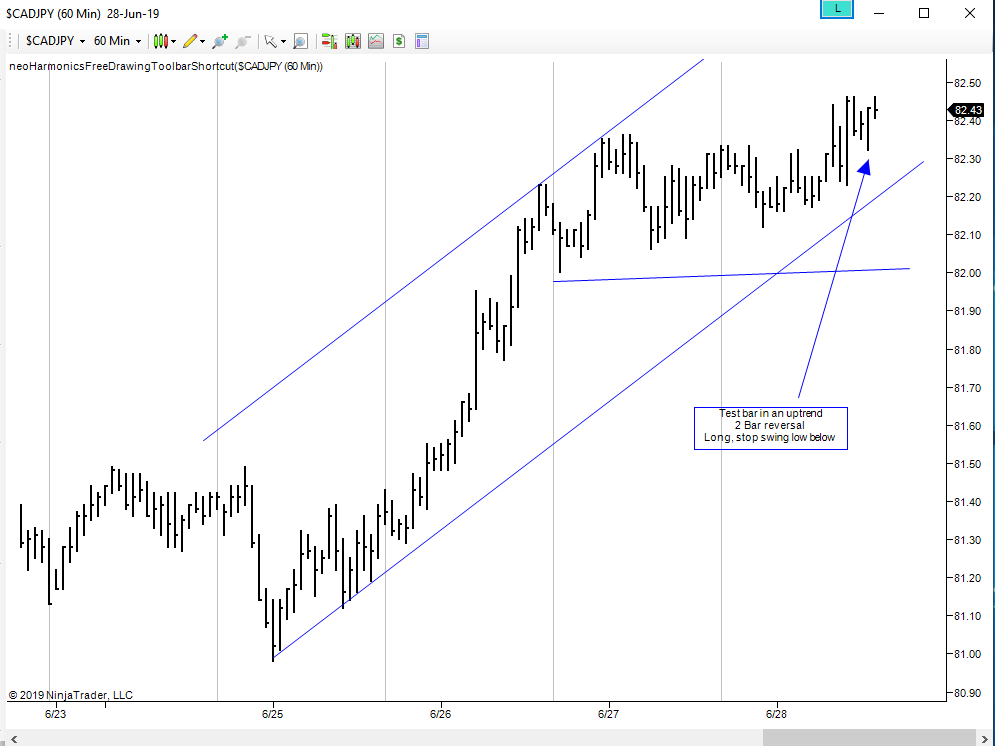Click the zoom frame magnifier icon

tap(301, 41)
